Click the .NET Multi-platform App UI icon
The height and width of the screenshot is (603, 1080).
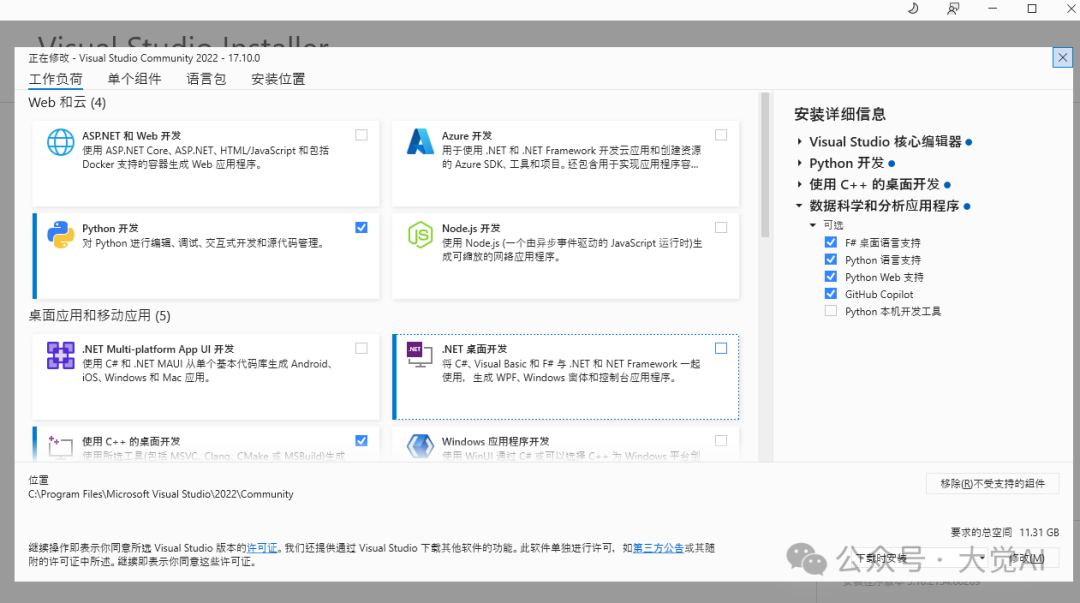(61, 356)
